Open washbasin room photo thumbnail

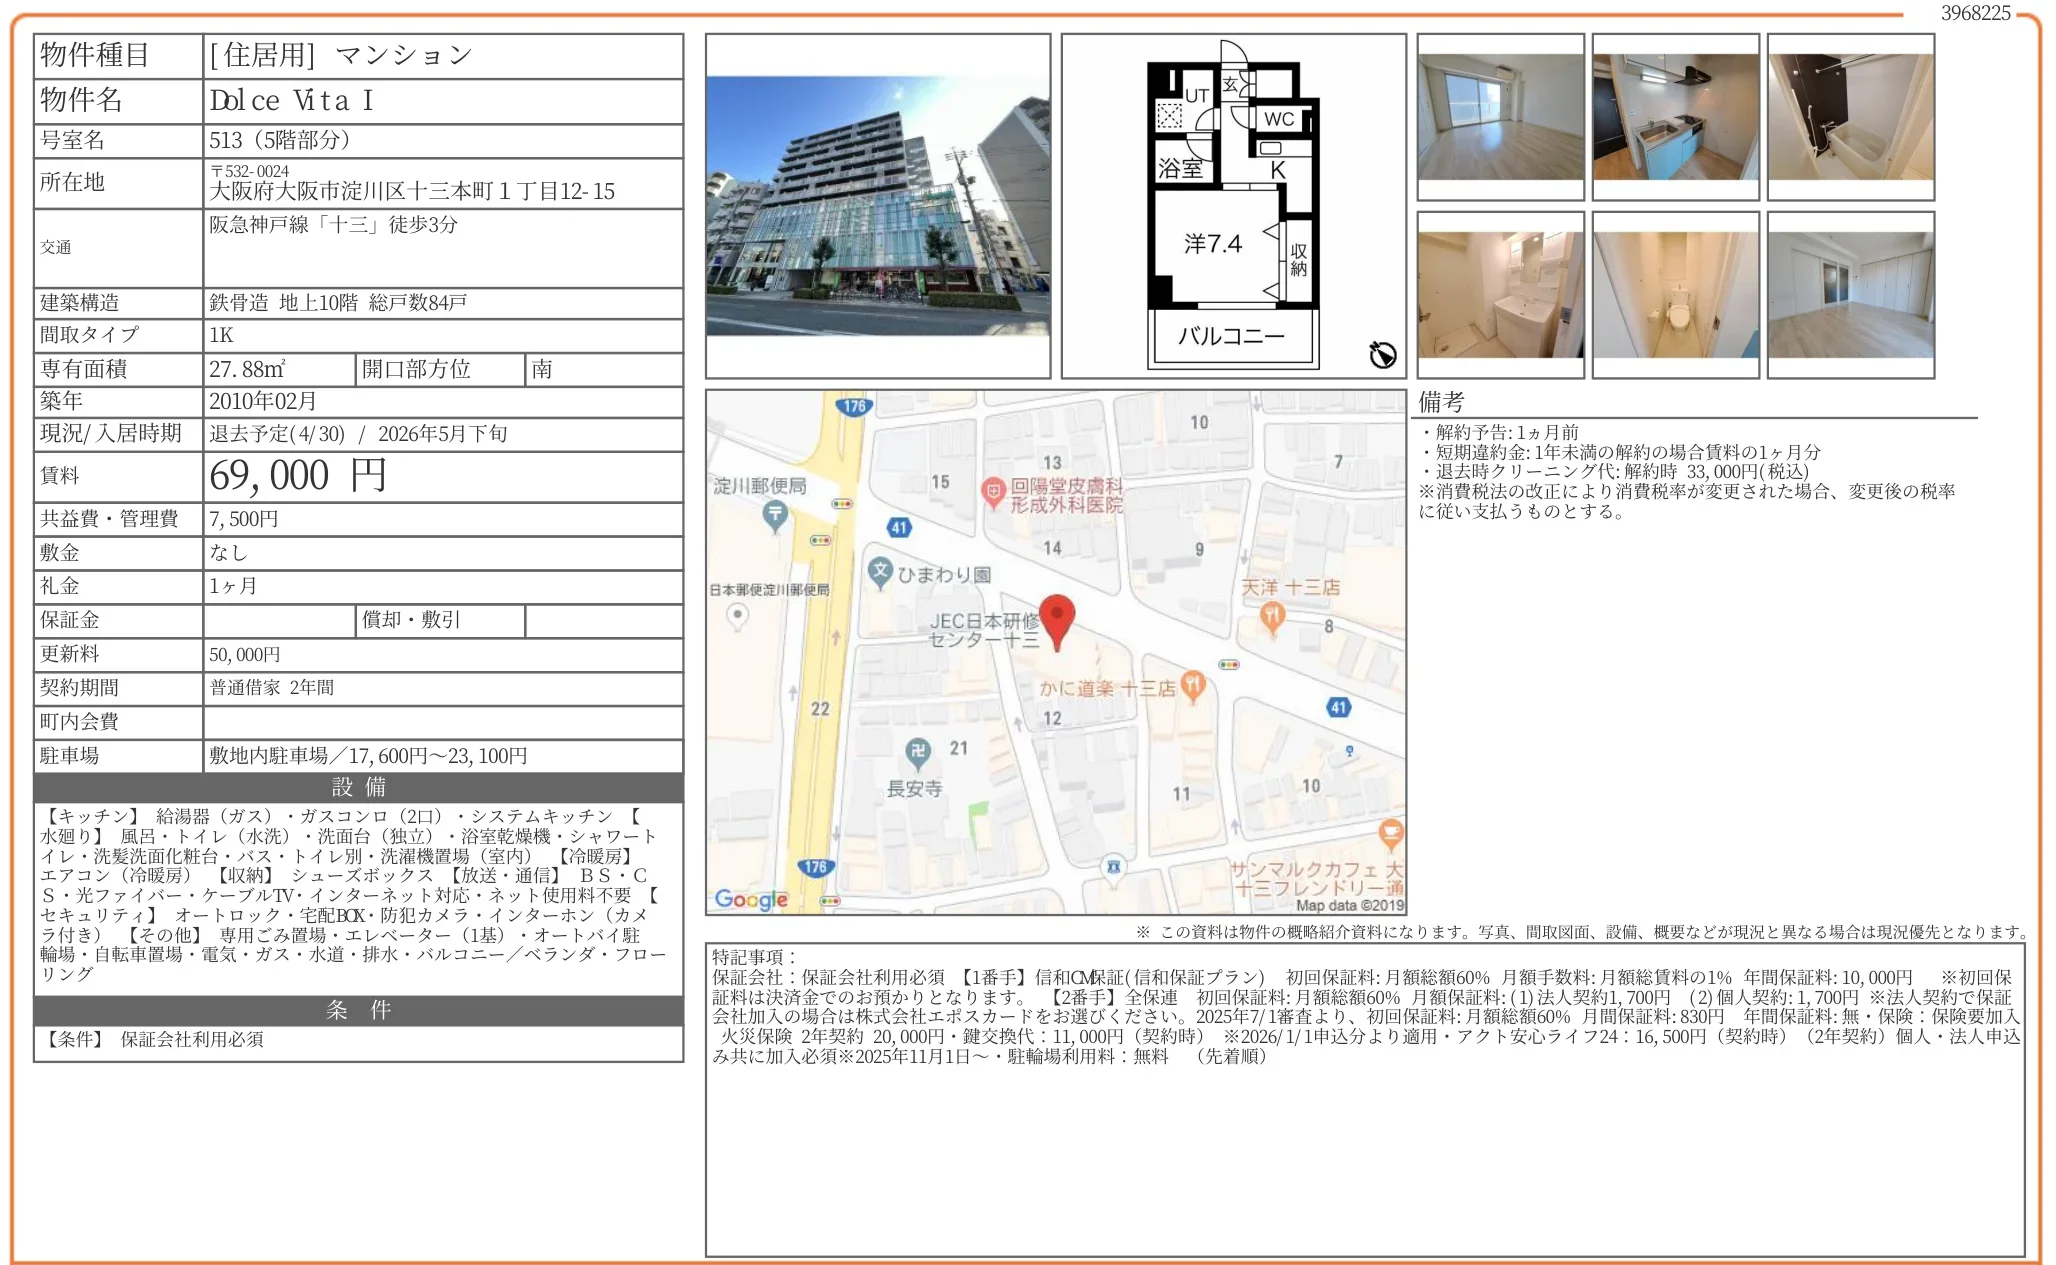(1500, 295)
